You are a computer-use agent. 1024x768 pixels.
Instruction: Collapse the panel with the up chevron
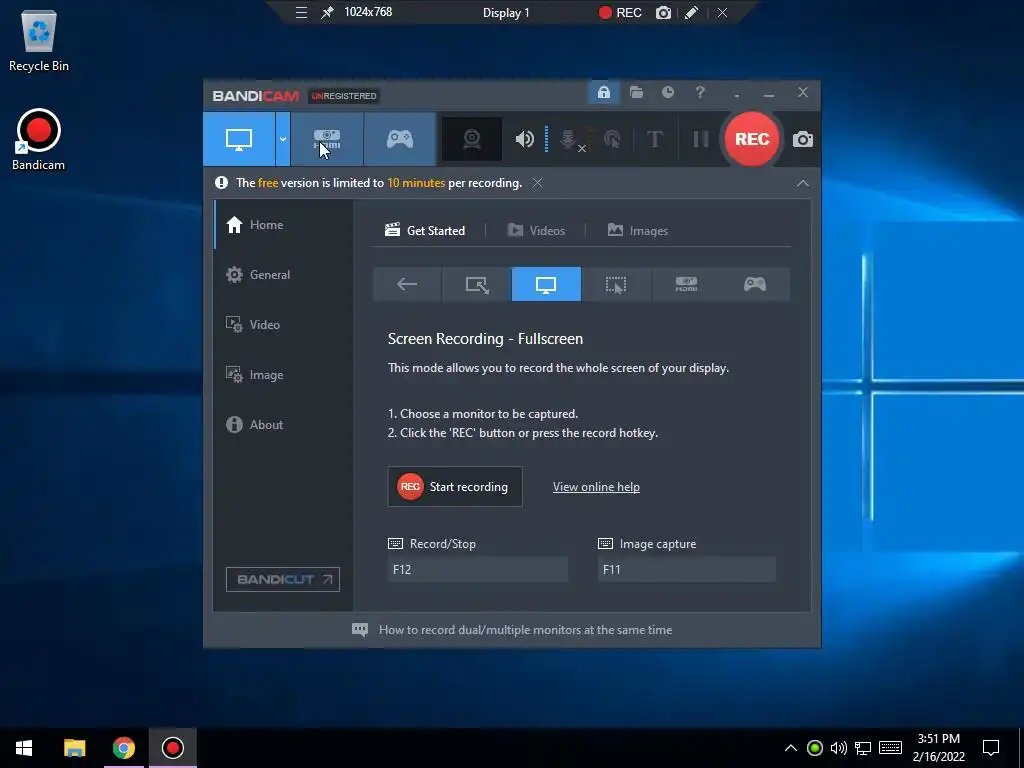pyautogui.click(x=803, y=184)
